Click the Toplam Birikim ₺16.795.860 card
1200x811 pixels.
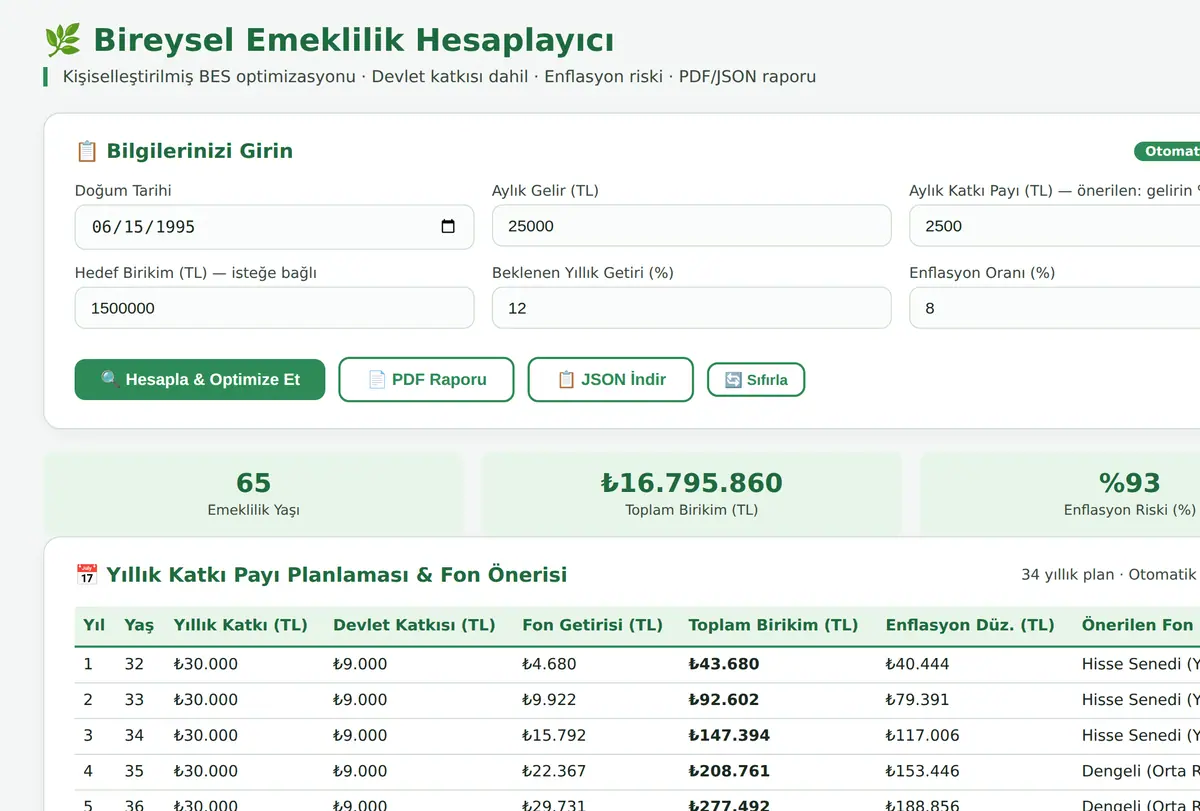pyautogui.click(x=691, y=494)
